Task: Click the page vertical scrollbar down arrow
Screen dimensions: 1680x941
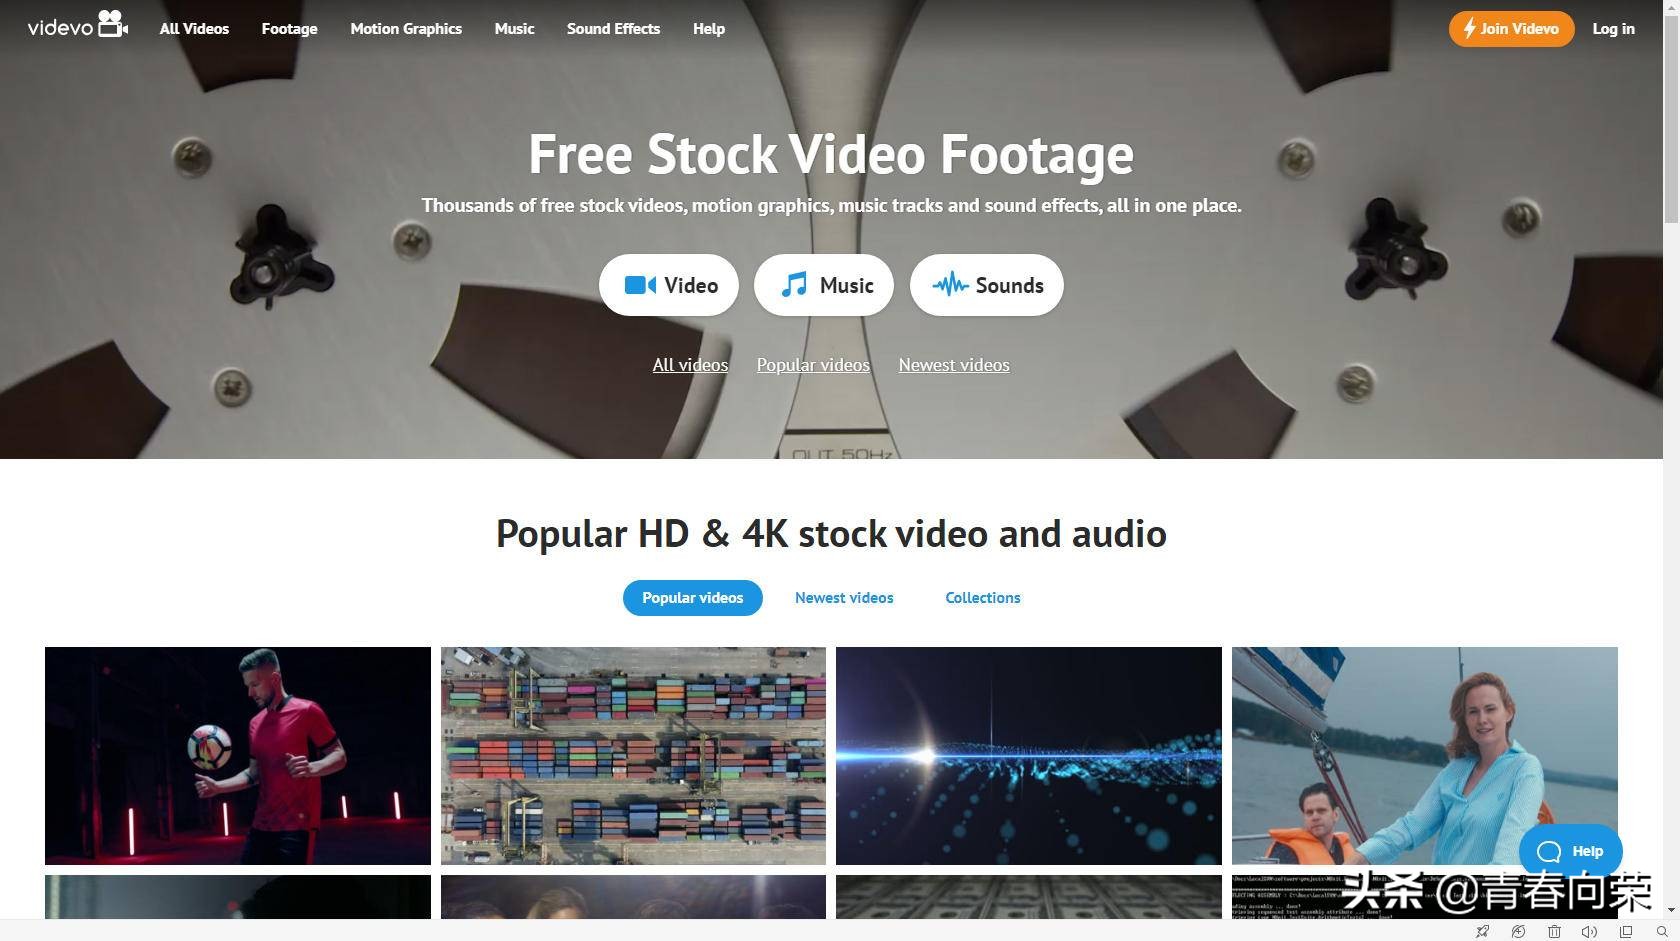Action: 1671,911
